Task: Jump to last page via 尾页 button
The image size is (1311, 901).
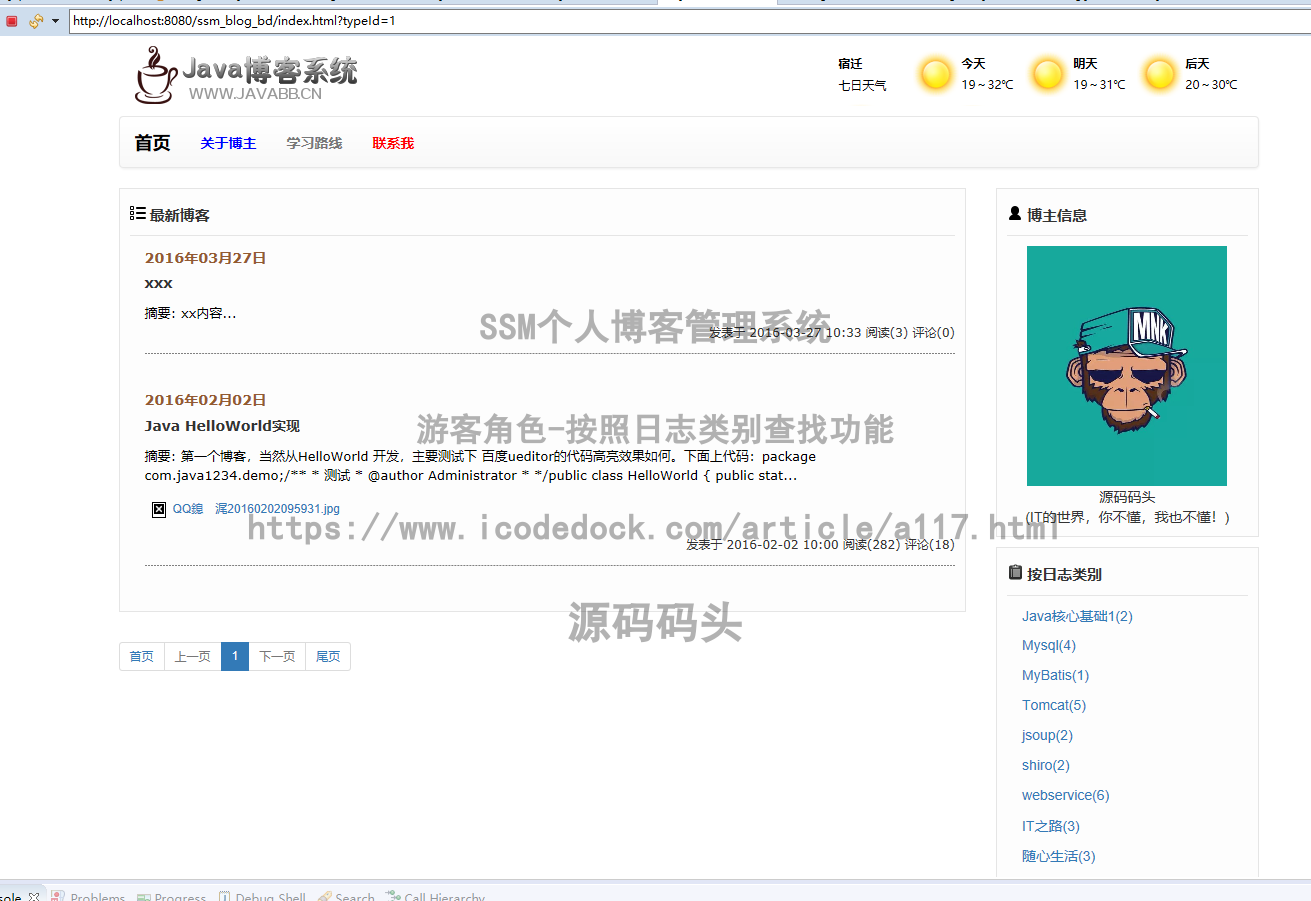Action: coord(328,656)
